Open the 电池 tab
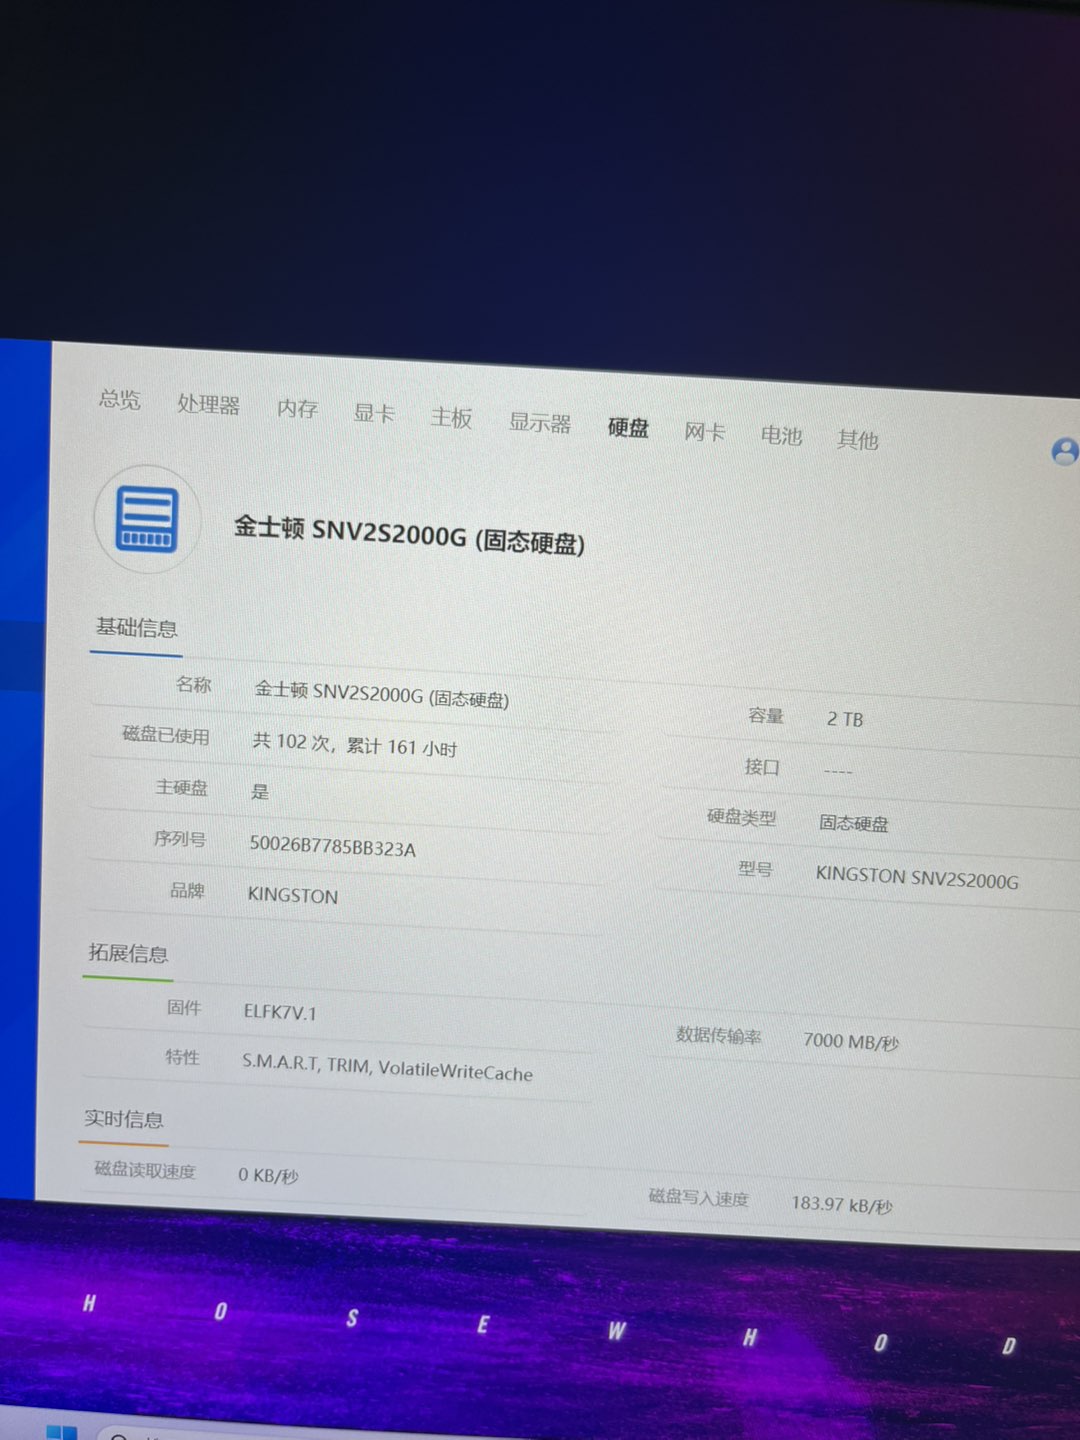 pyautogui.click(x=781, y=435)
